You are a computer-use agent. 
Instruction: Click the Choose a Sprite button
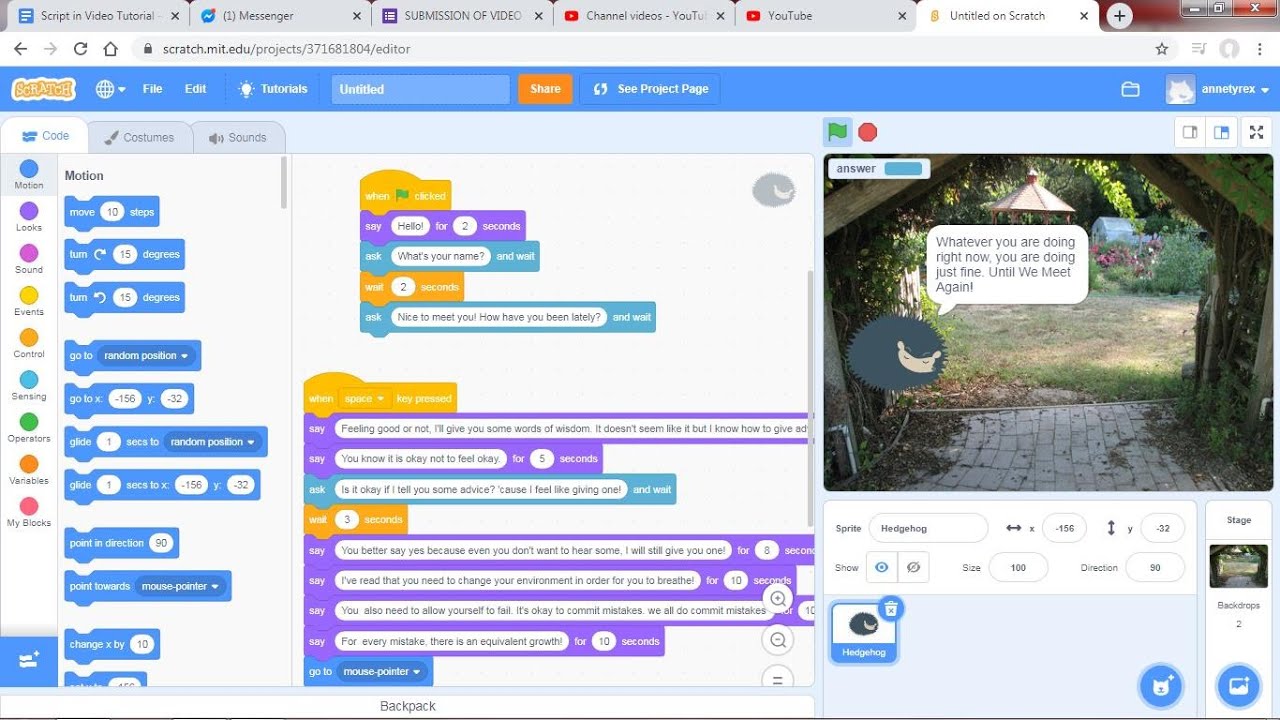1160,685
